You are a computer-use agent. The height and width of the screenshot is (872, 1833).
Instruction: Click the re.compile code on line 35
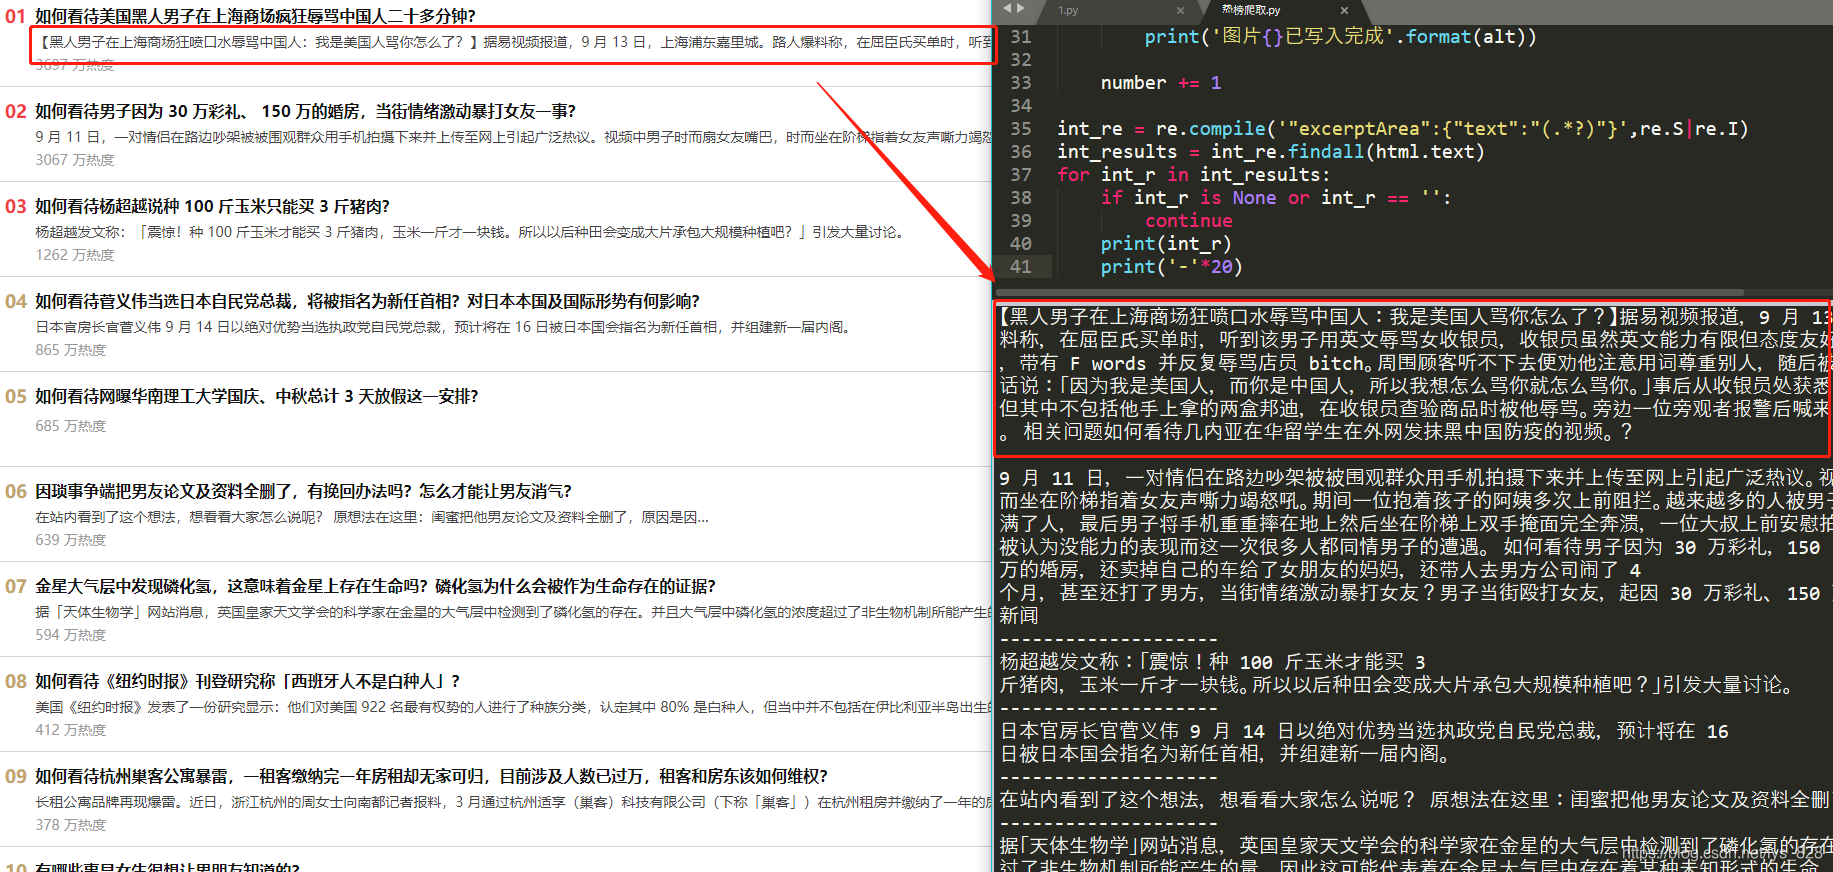click(1402, 129)
